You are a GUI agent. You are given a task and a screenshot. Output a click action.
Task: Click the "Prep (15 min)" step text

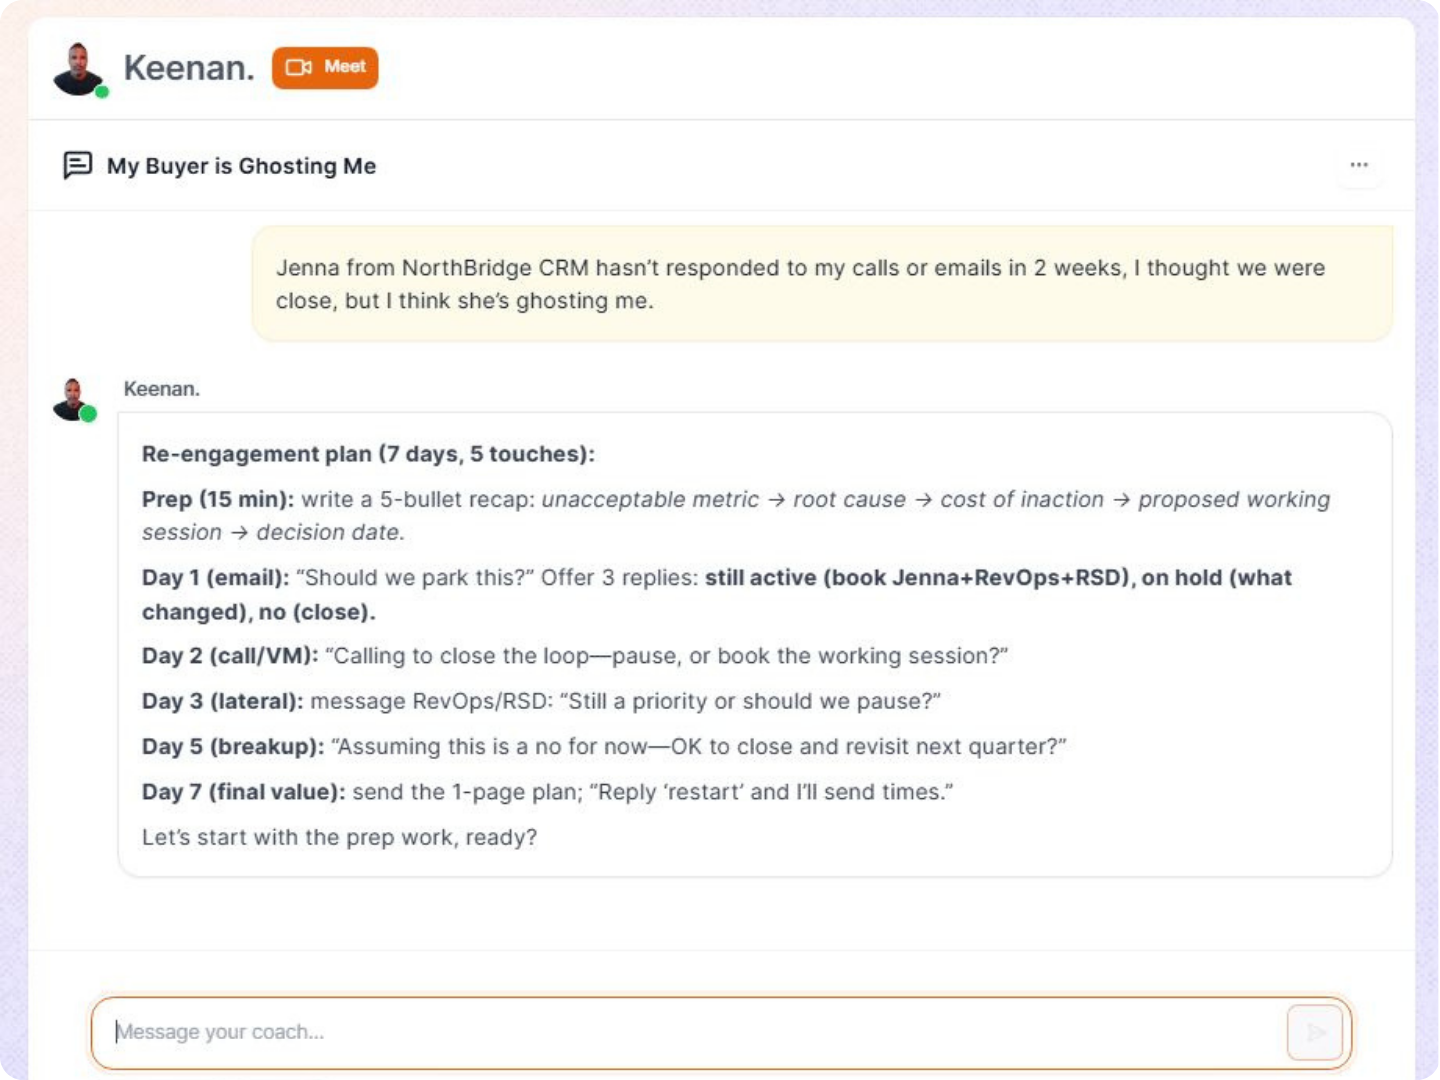[x=218, y=499]
